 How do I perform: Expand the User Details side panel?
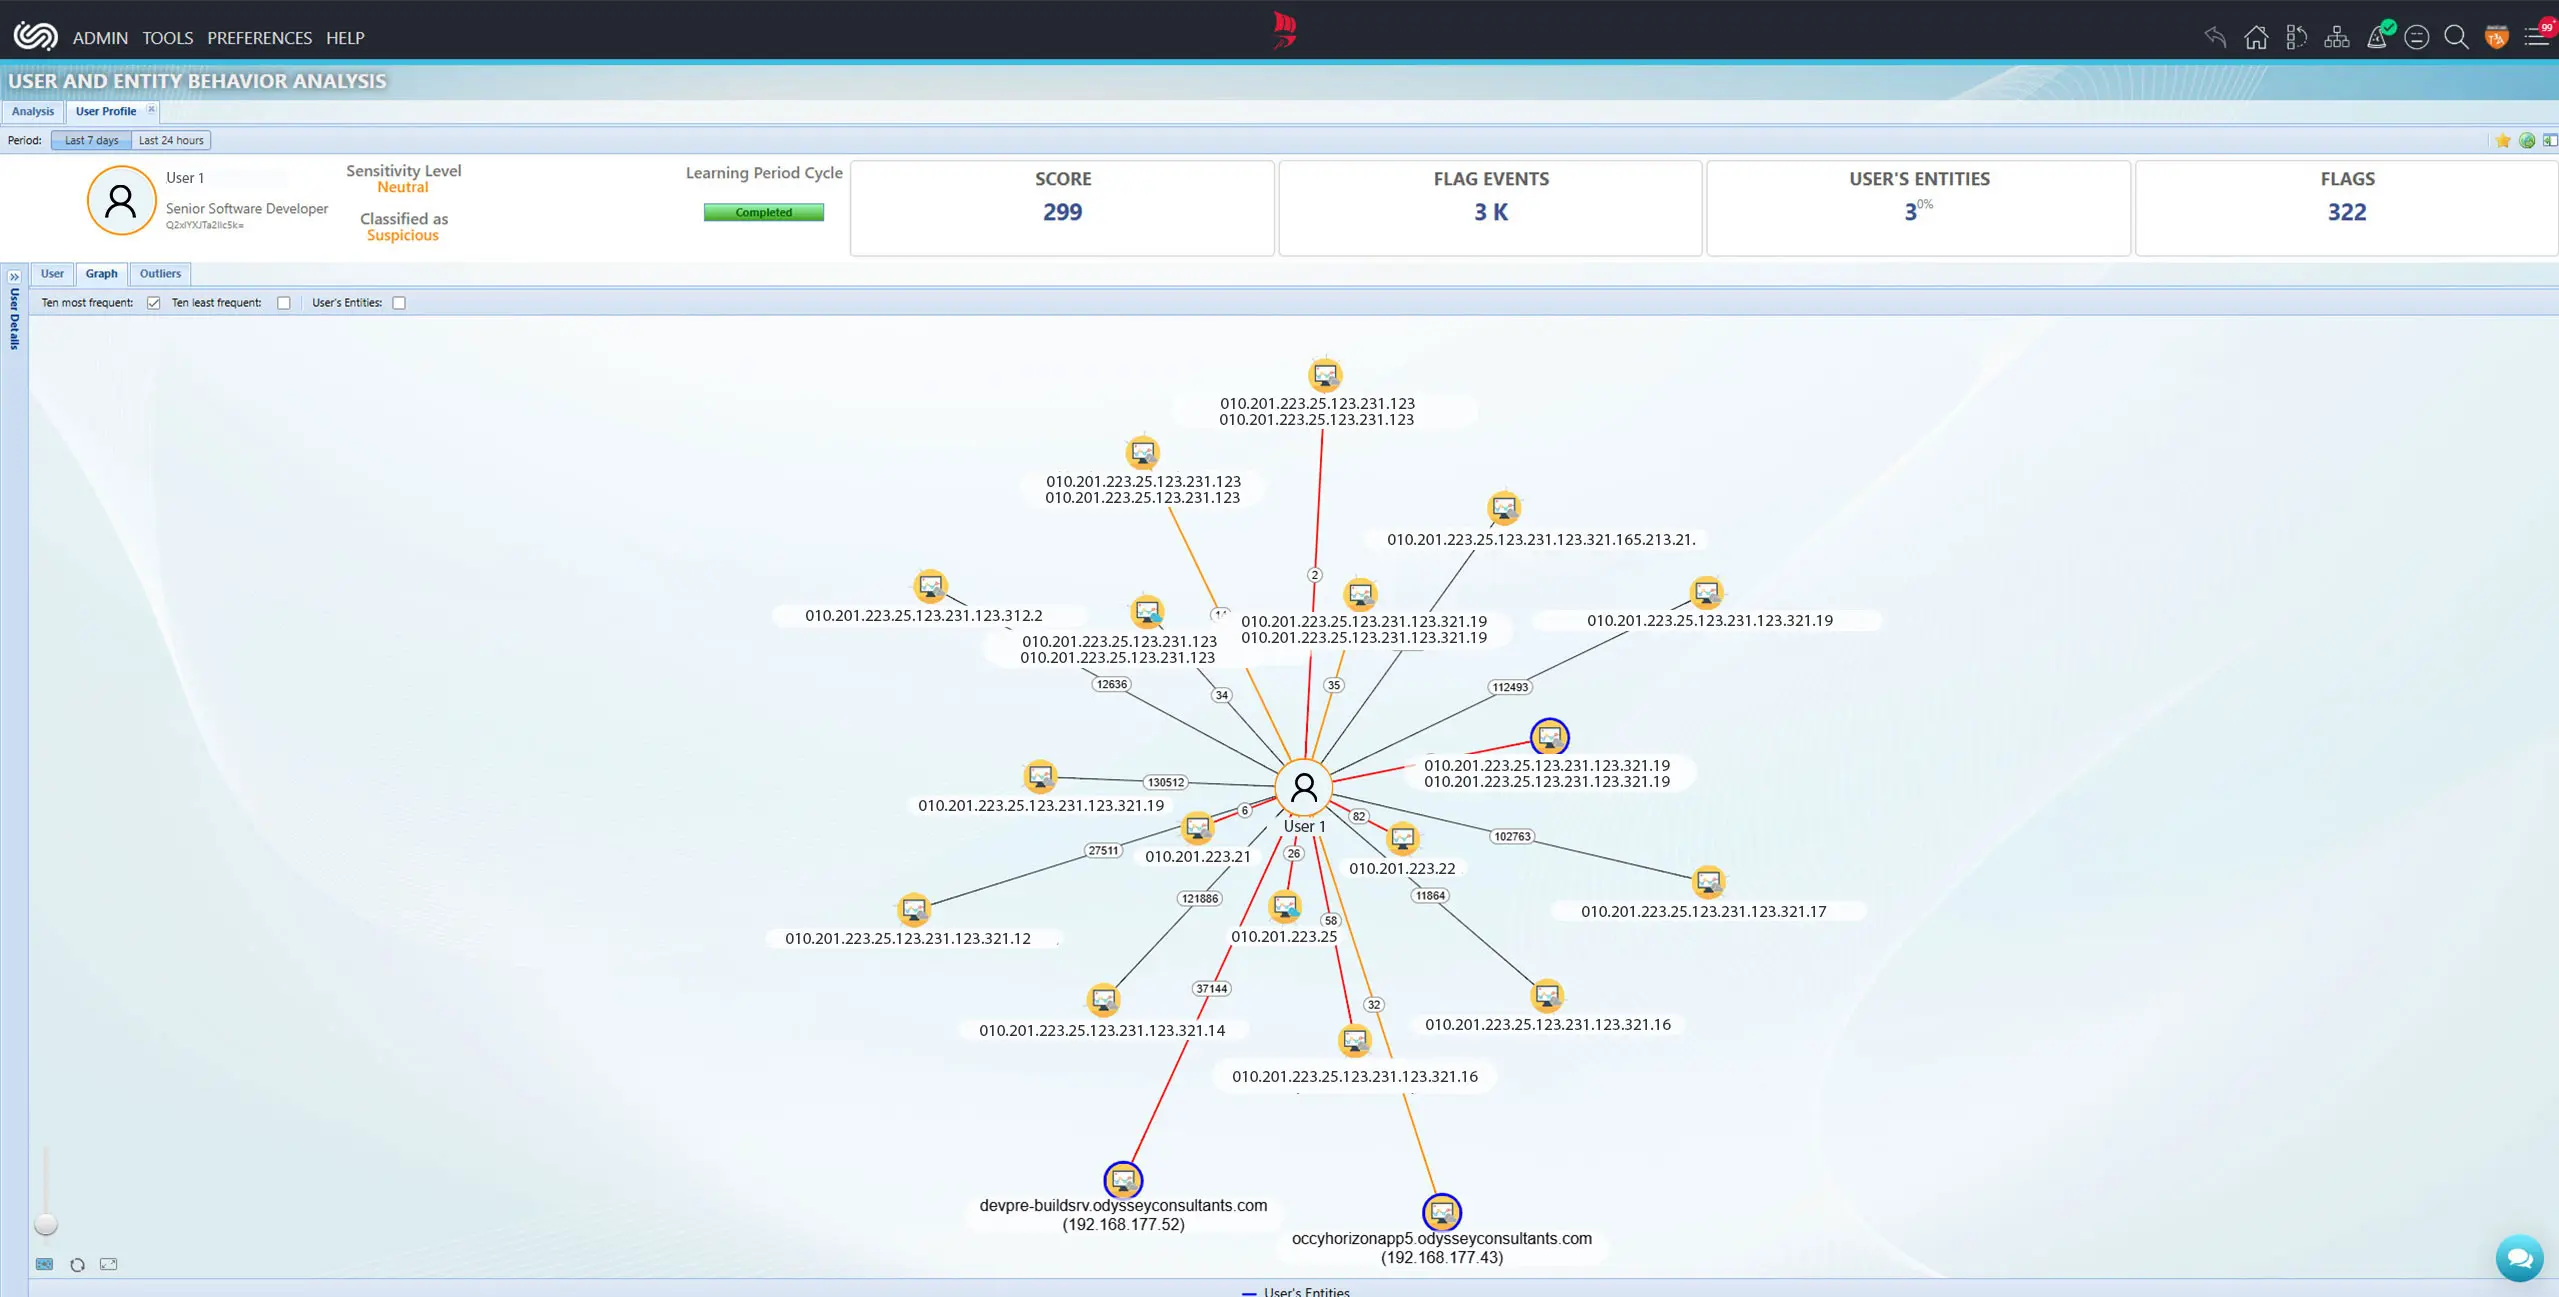[13, 276]
